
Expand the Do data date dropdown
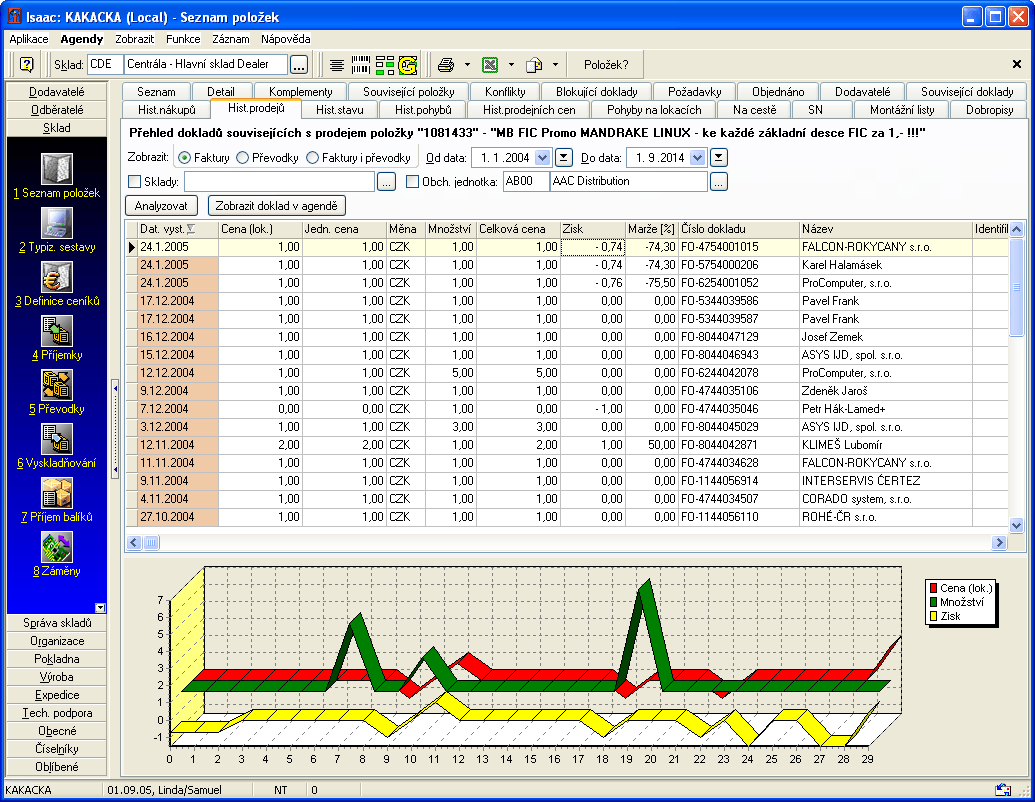697,158
